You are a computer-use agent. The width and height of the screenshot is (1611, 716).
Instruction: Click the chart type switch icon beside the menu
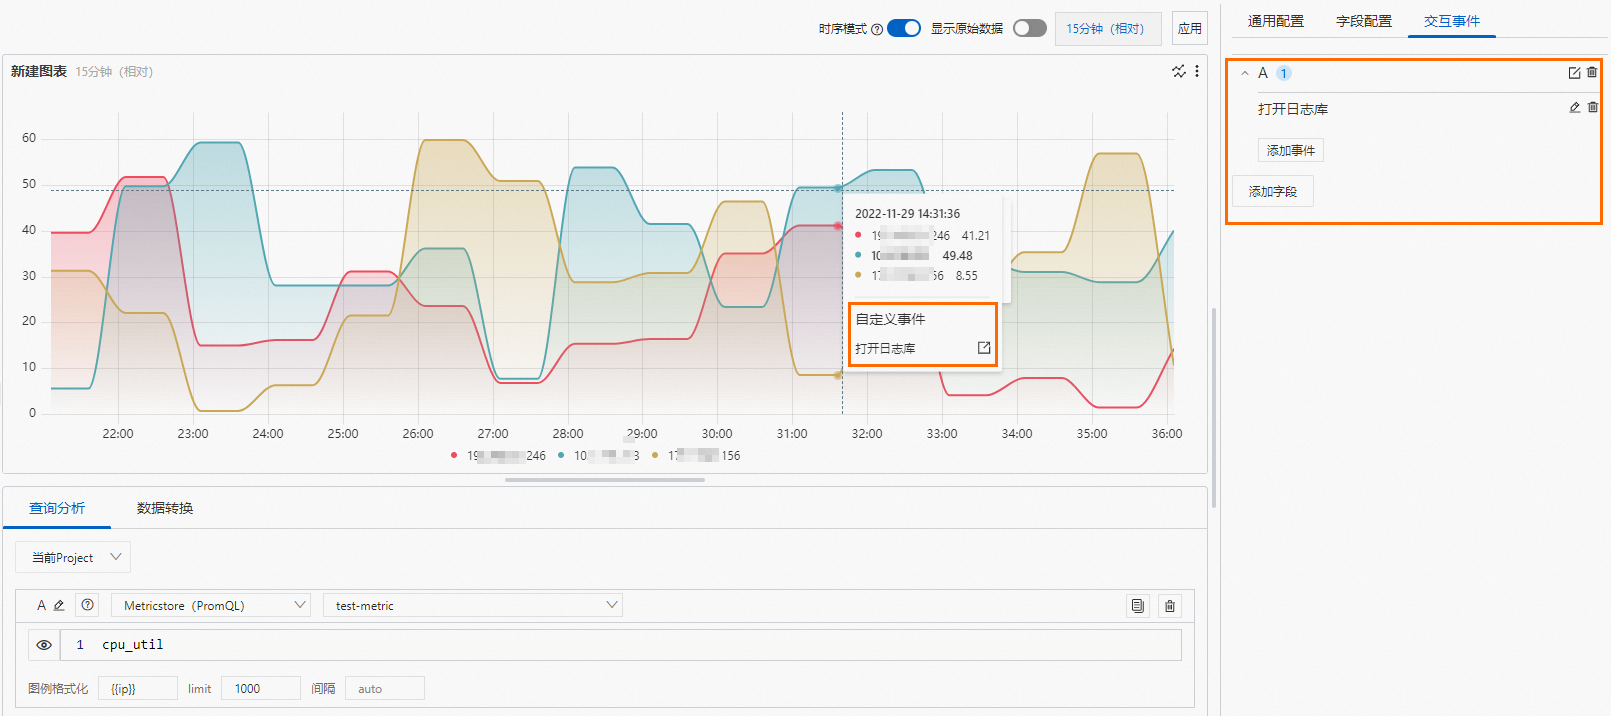tap(1179, 71)
